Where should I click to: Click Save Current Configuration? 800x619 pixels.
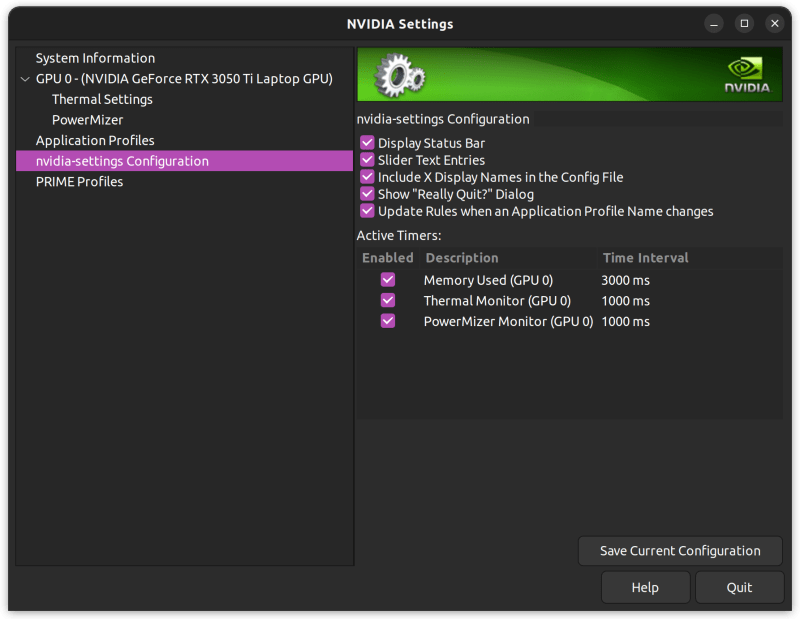coord(680,550)
